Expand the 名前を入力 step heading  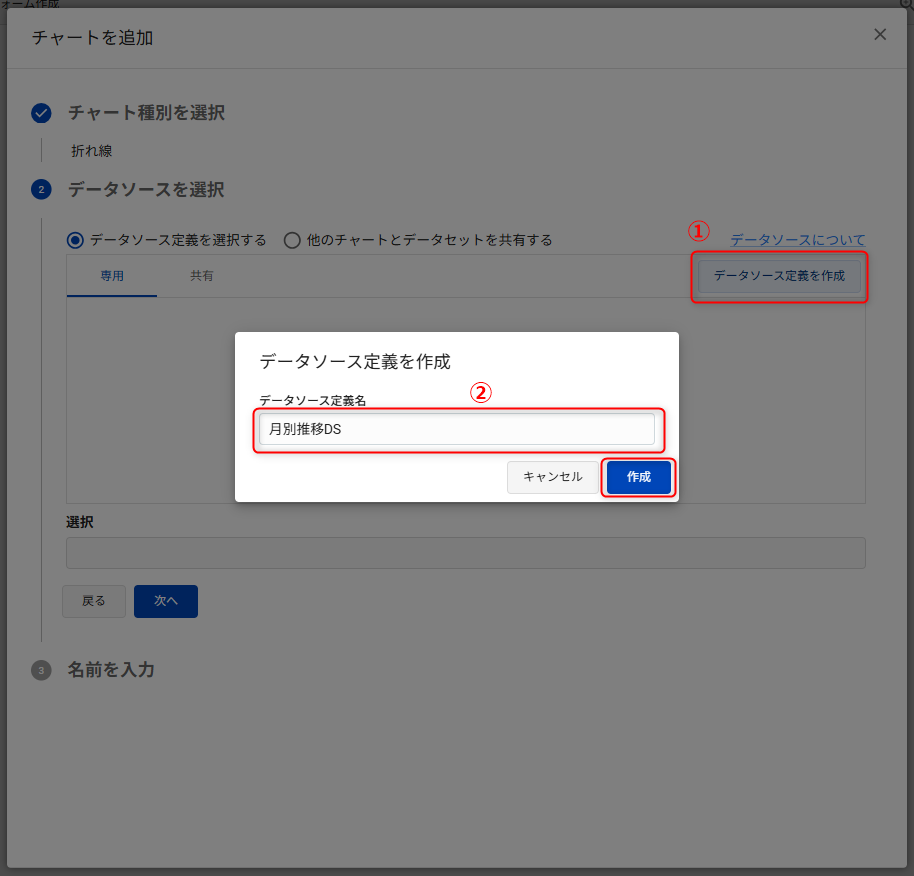pyautogui.click(x=111, y=670)
